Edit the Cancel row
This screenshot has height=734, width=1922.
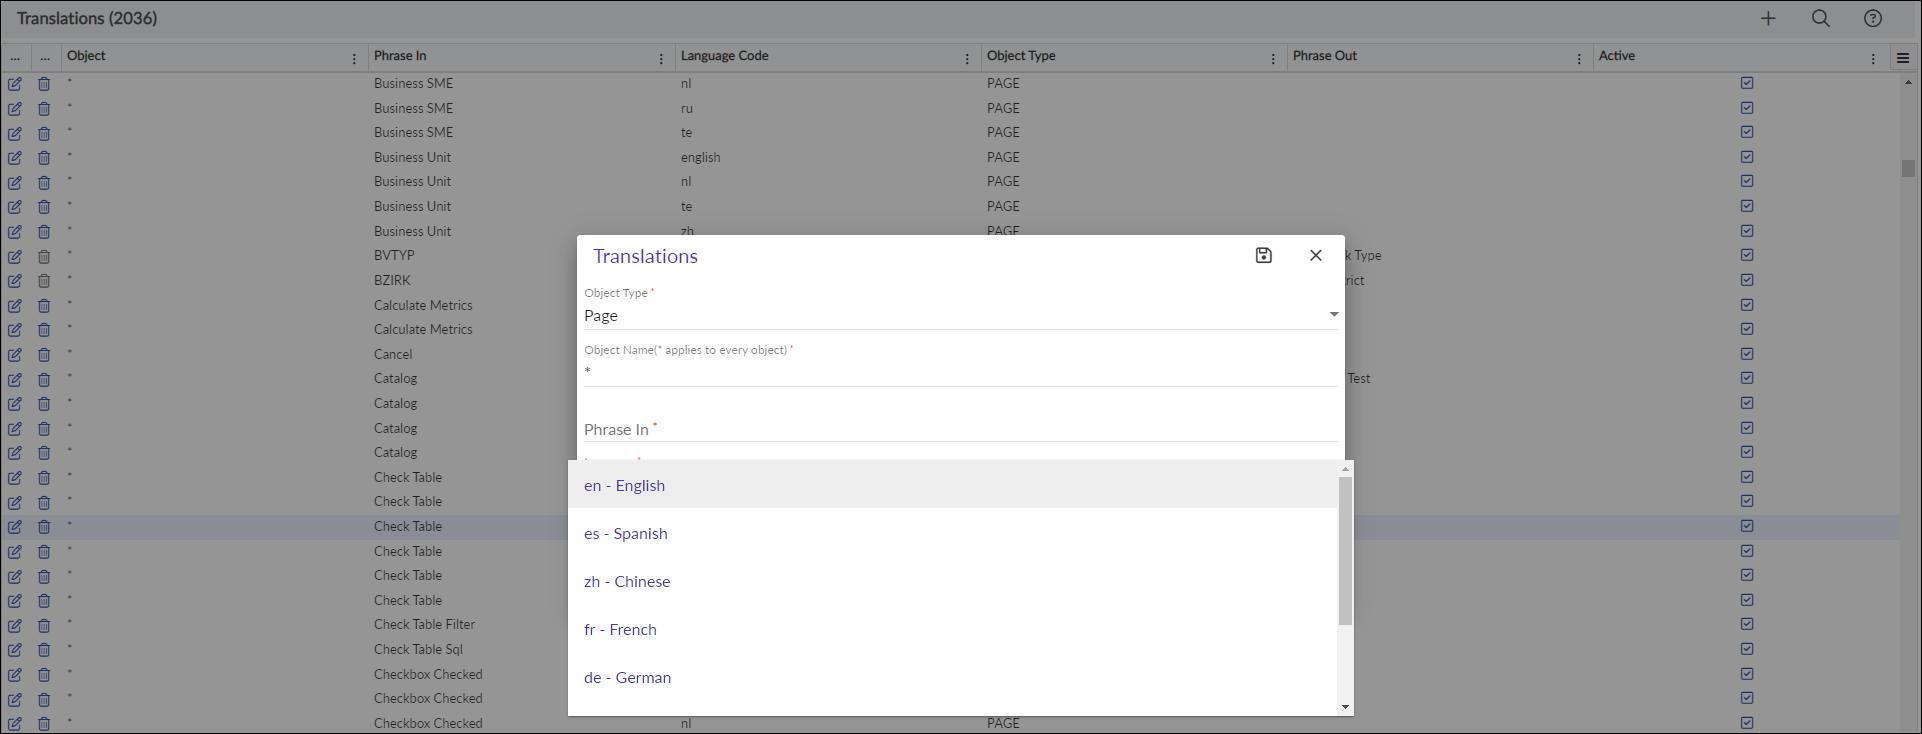tap(15, 355)
